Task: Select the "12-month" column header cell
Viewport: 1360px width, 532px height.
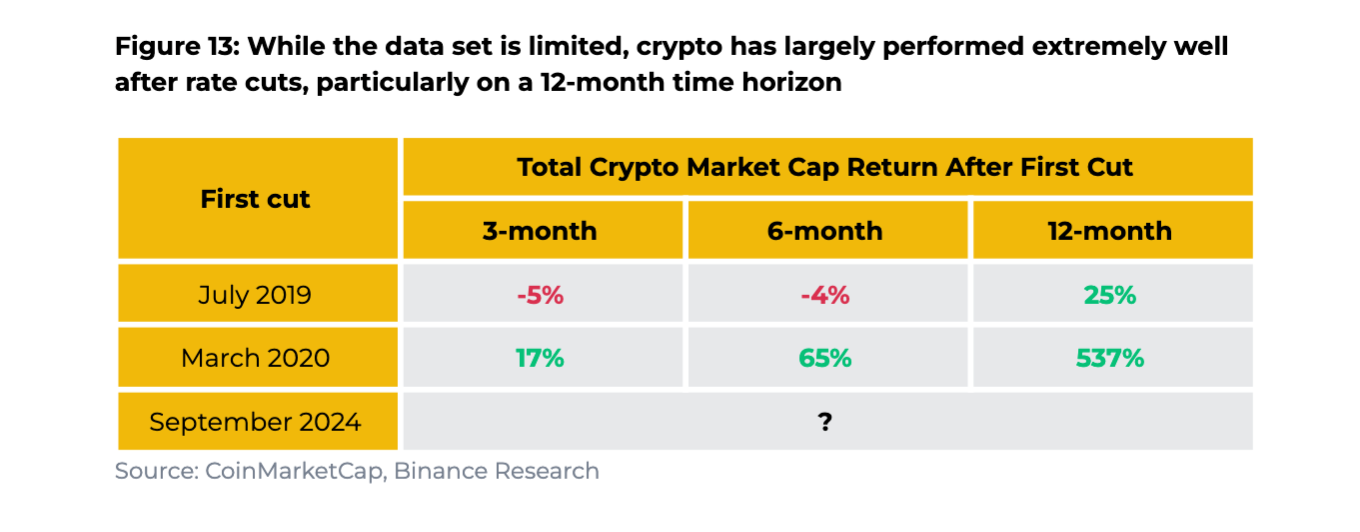Action: (x=1110, y=231)
